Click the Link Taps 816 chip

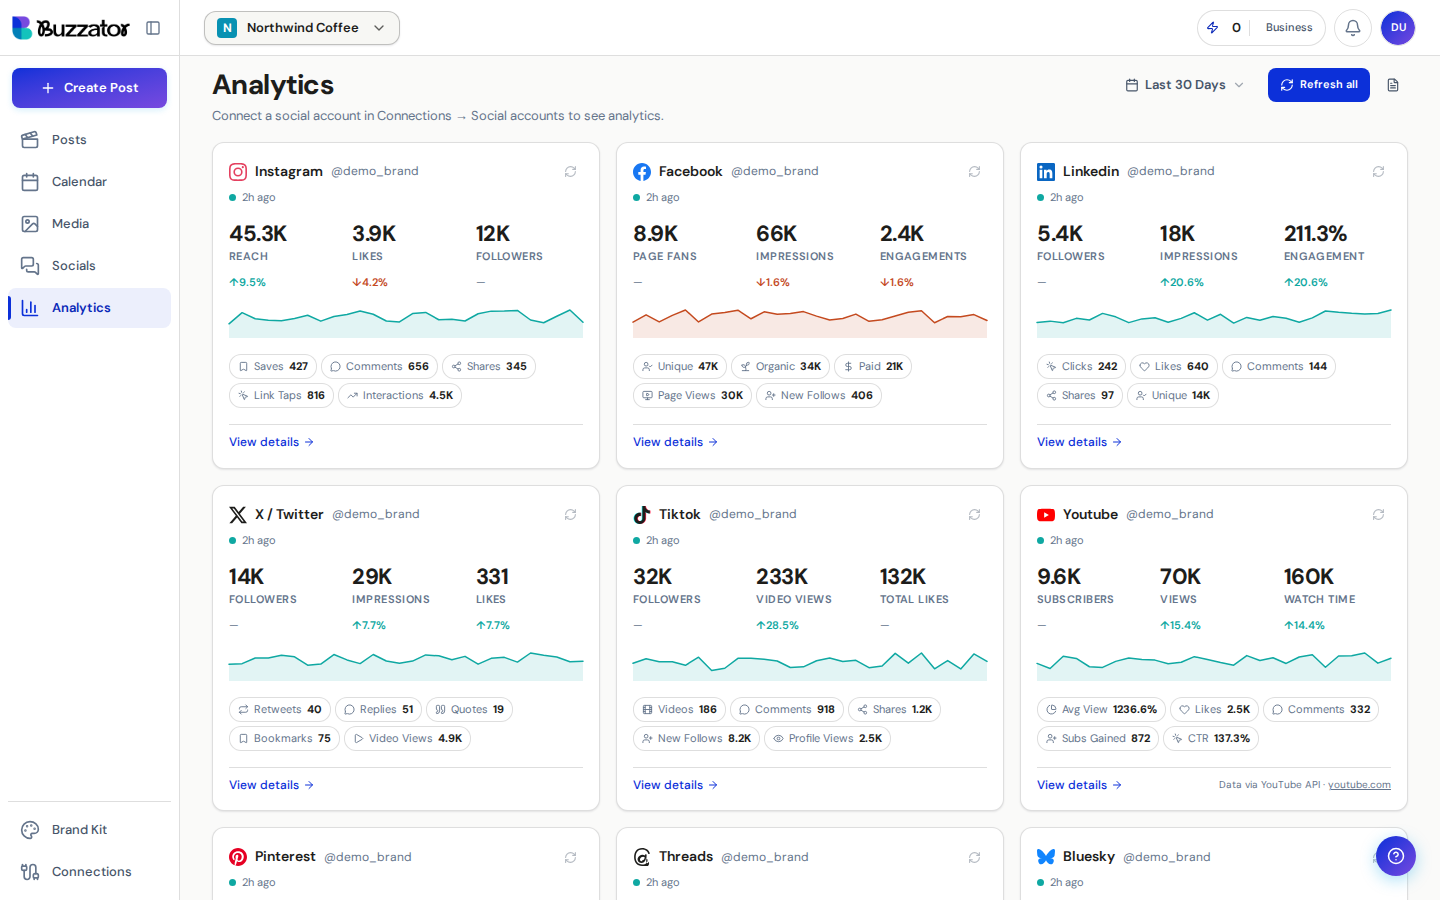point(281,396)
